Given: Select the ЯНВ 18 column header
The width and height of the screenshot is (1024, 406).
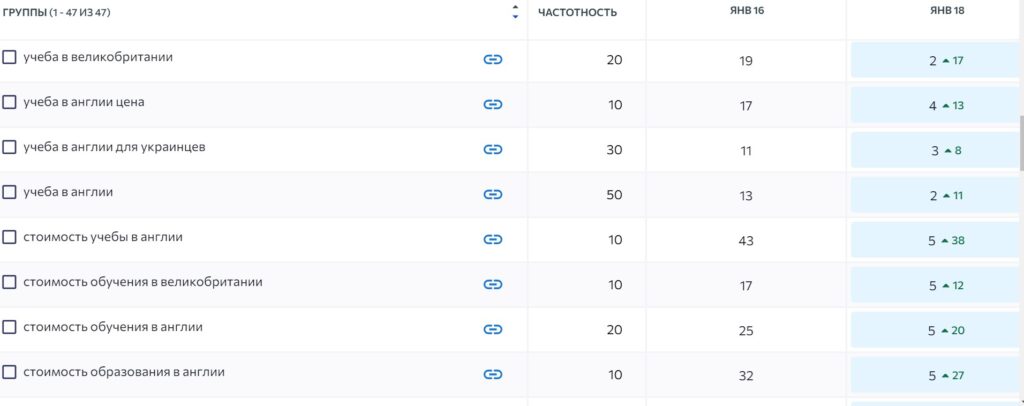Looking at the screenshot, I should tap(947, 10).
